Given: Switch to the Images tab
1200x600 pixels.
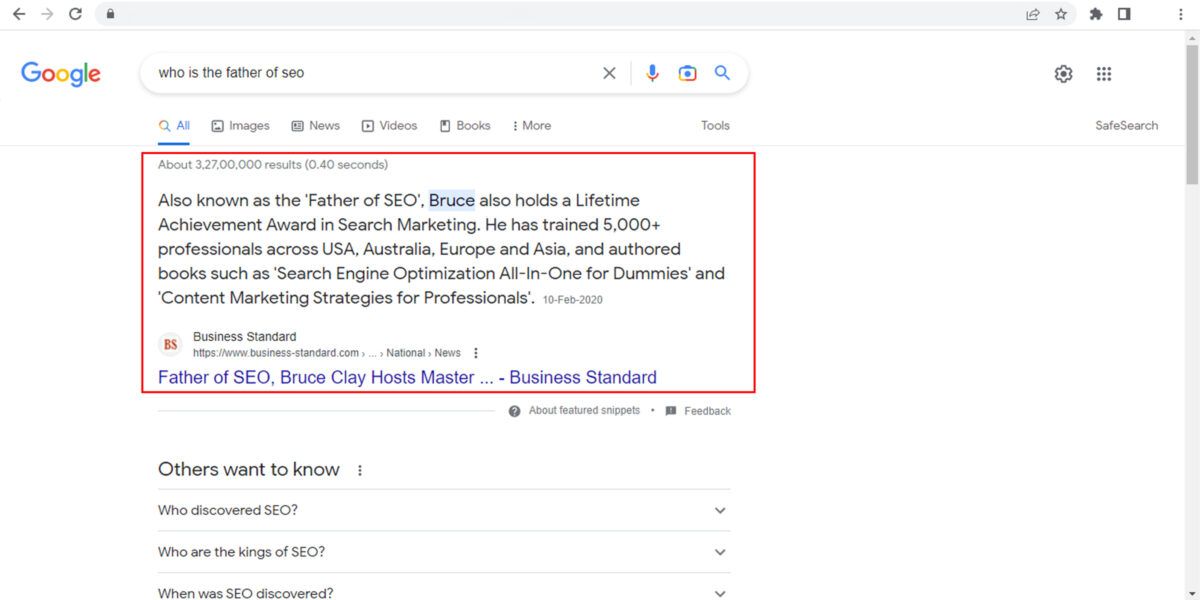Looking at the screenshot, I should (x=240, y=125).
